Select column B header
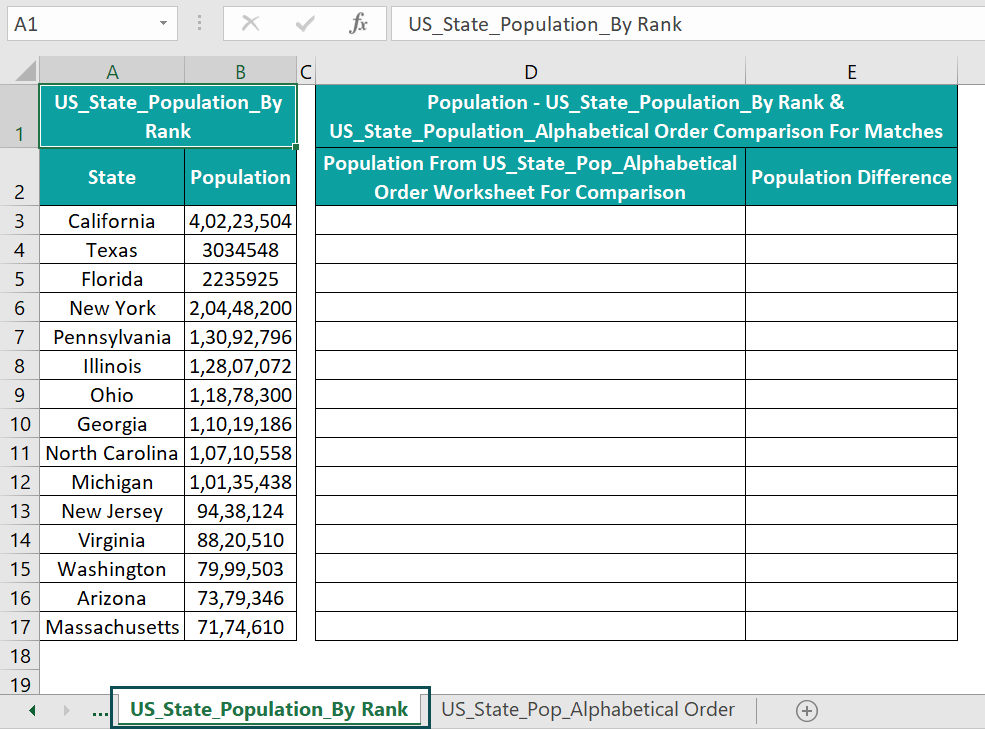Image resolution: width=985 pixels, height=729 pixels. pyautogui.click(x=240, y=71)
